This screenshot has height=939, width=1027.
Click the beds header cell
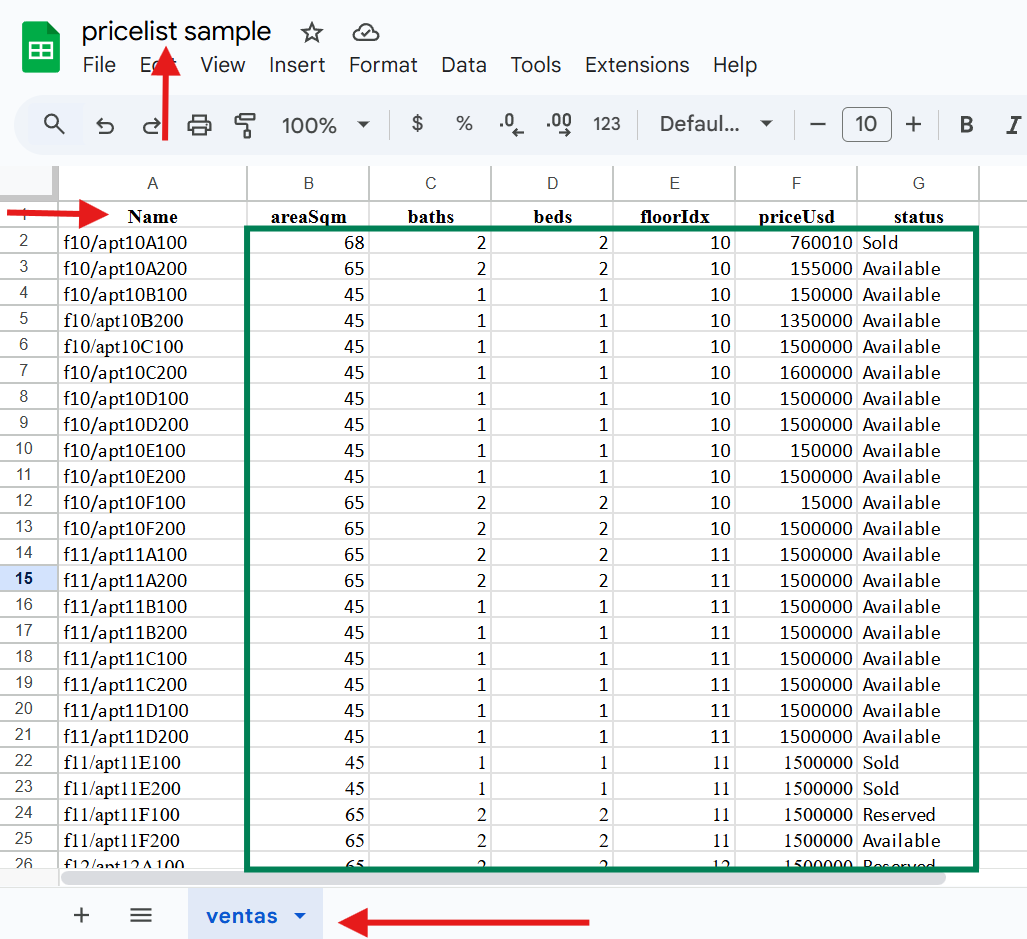552,216
